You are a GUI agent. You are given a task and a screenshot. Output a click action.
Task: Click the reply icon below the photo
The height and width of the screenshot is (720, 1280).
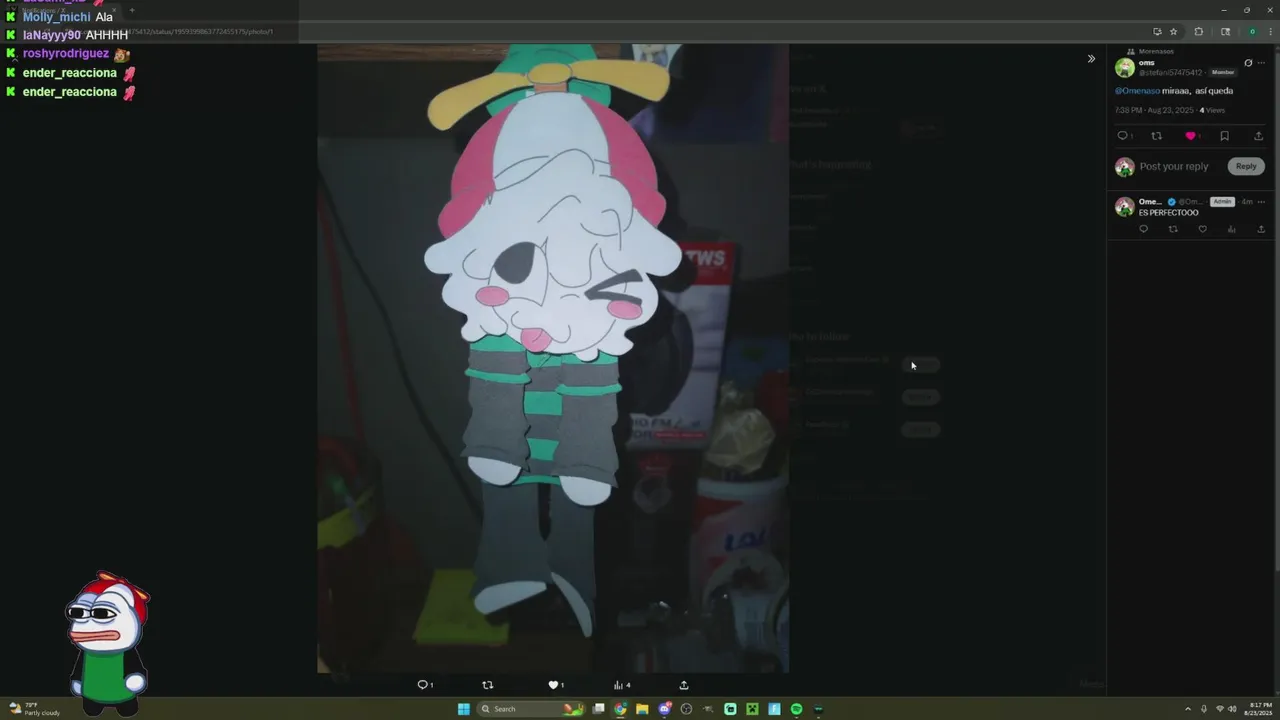pos(423,685)
